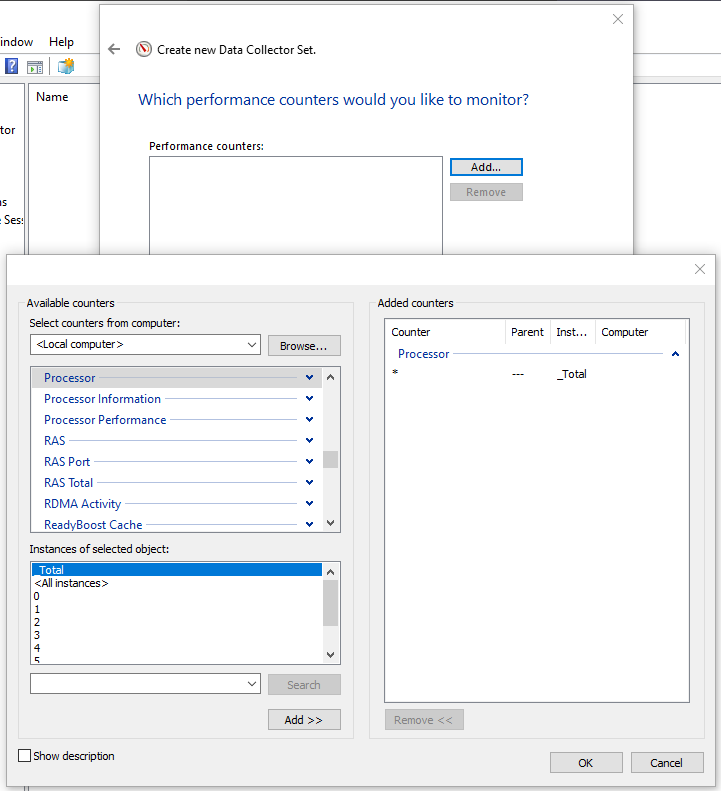Image resolution: width=721 pixels, height=791 pixels.
Task: Click the counters list scrollbar thumb
Action: 330,460
